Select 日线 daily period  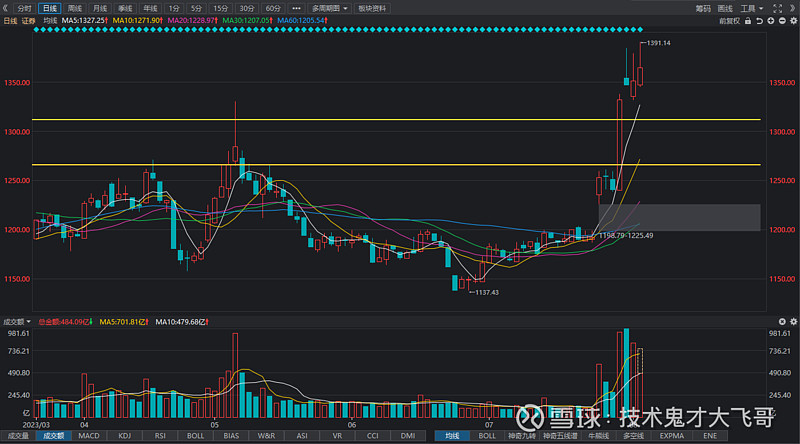[x=49, y=8]
